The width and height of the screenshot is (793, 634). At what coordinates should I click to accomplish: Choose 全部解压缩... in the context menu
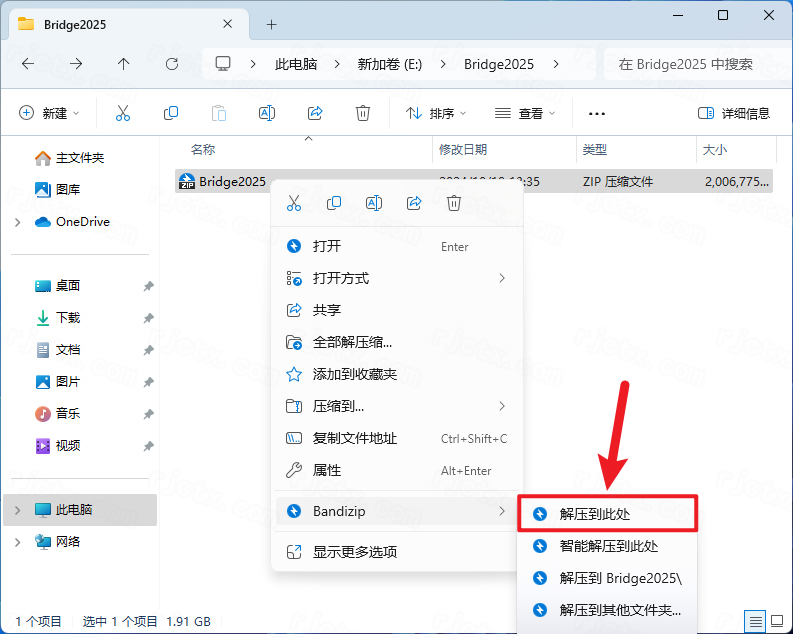tap(396, 342)
